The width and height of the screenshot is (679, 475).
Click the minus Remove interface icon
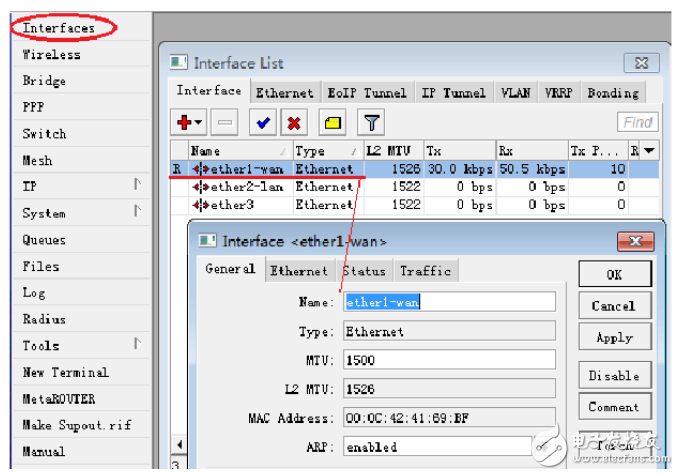coord(226,123)
